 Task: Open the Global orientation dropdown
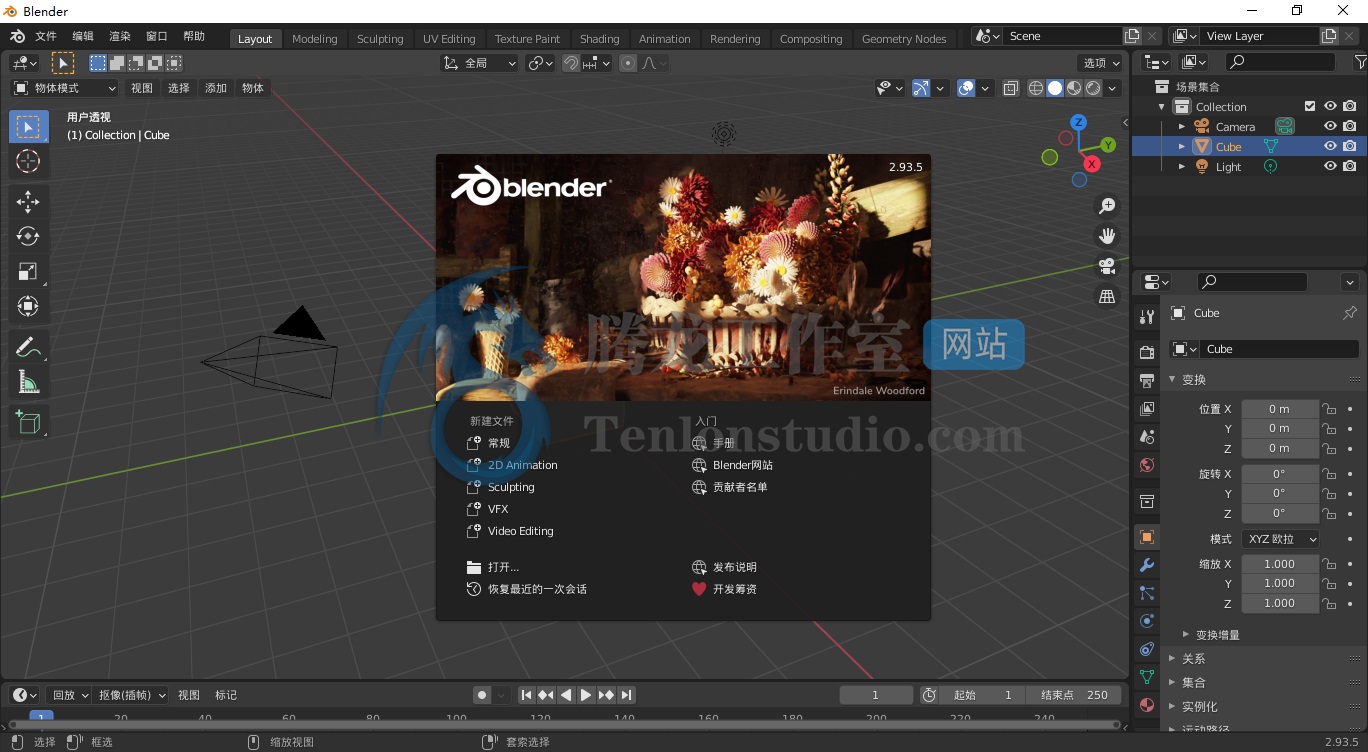pyautogui.click(x=480, y=63)
